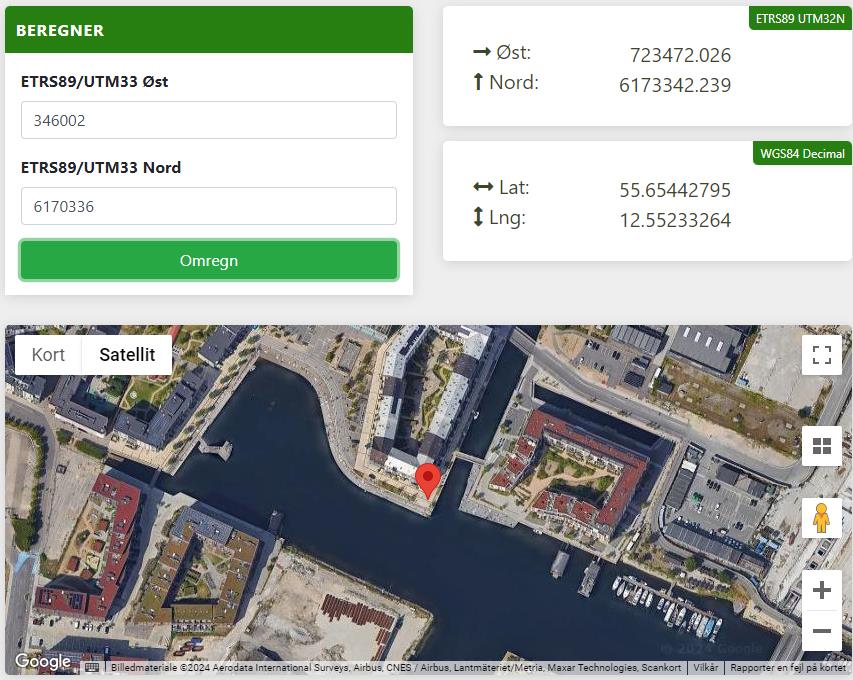853x680 pixels.
Task: Select the Lng value 12.55233264
Action: (675, 220)
